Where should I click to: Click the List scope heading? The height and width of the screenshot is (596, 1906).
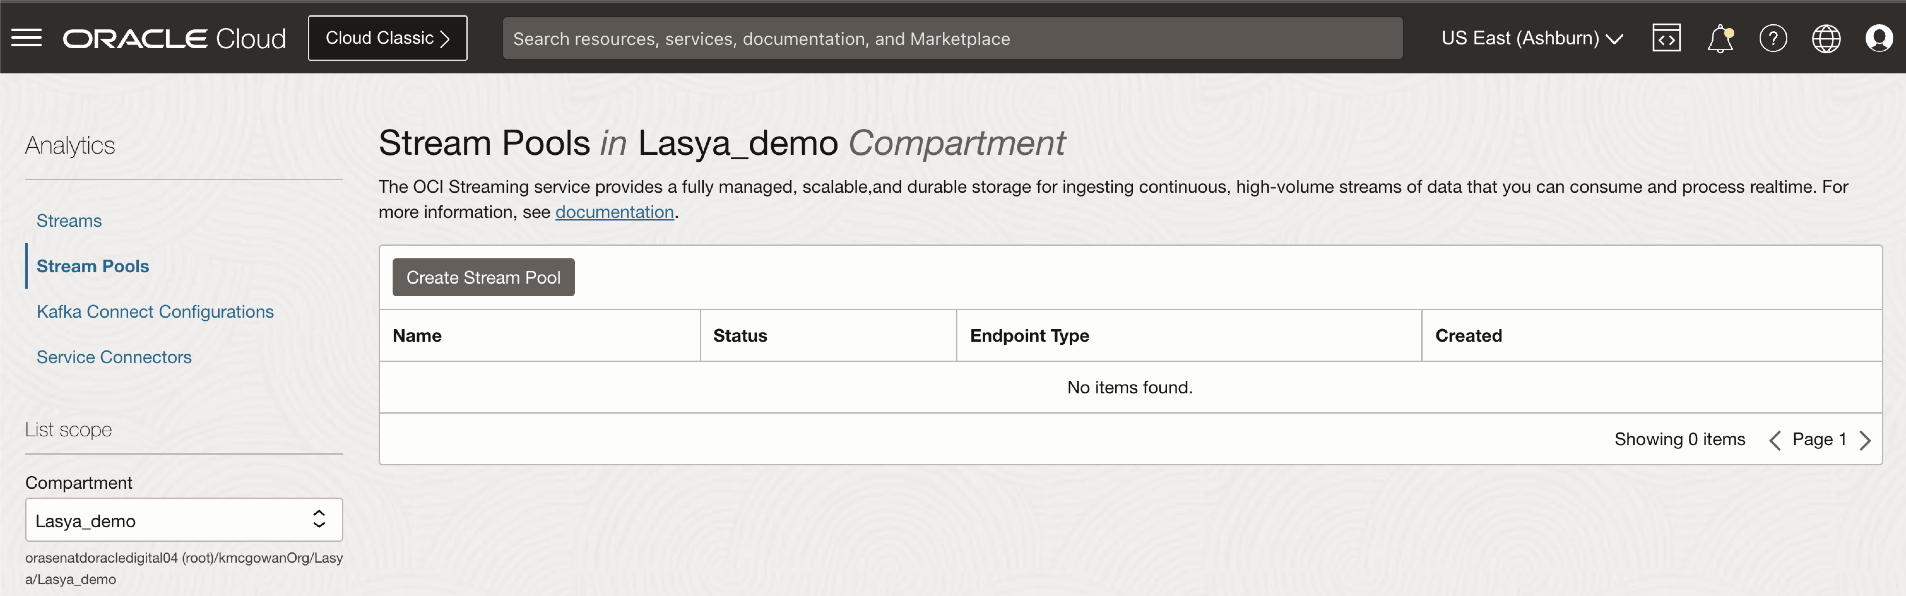(x=68, y=430)
